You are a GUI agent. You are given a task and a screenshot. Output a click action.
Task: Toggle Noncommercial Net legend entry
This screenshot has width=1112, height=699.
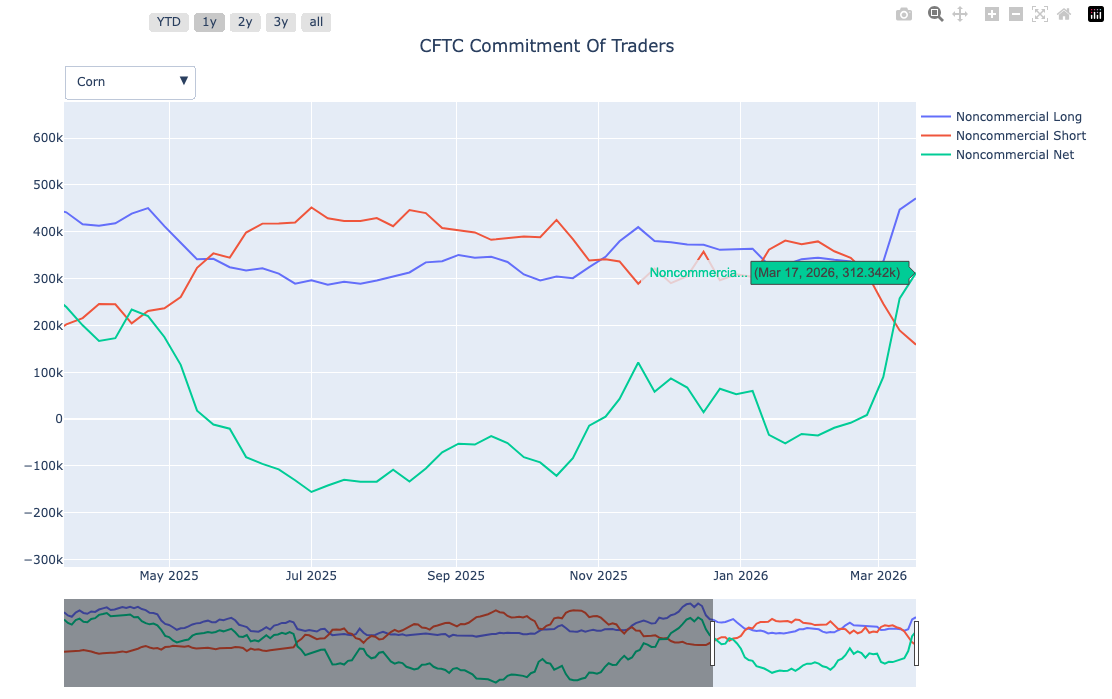pos(1014,155)
